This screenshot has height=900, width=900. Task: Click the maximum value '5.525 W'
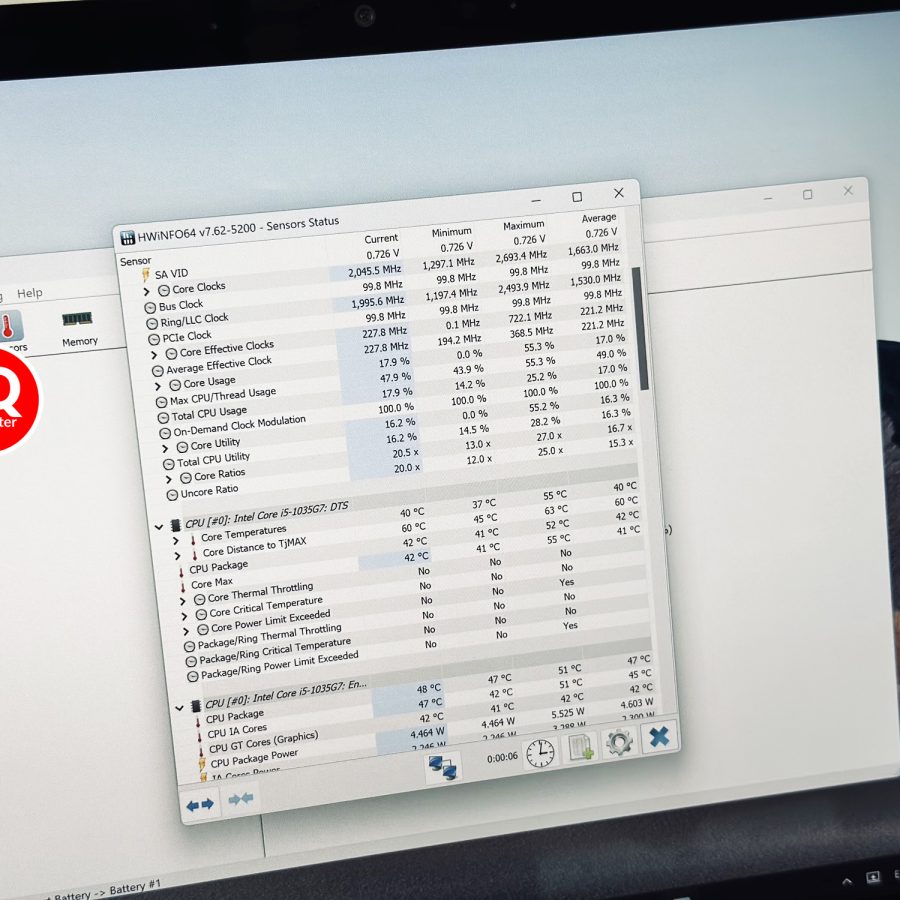click(x=568, y=713)
